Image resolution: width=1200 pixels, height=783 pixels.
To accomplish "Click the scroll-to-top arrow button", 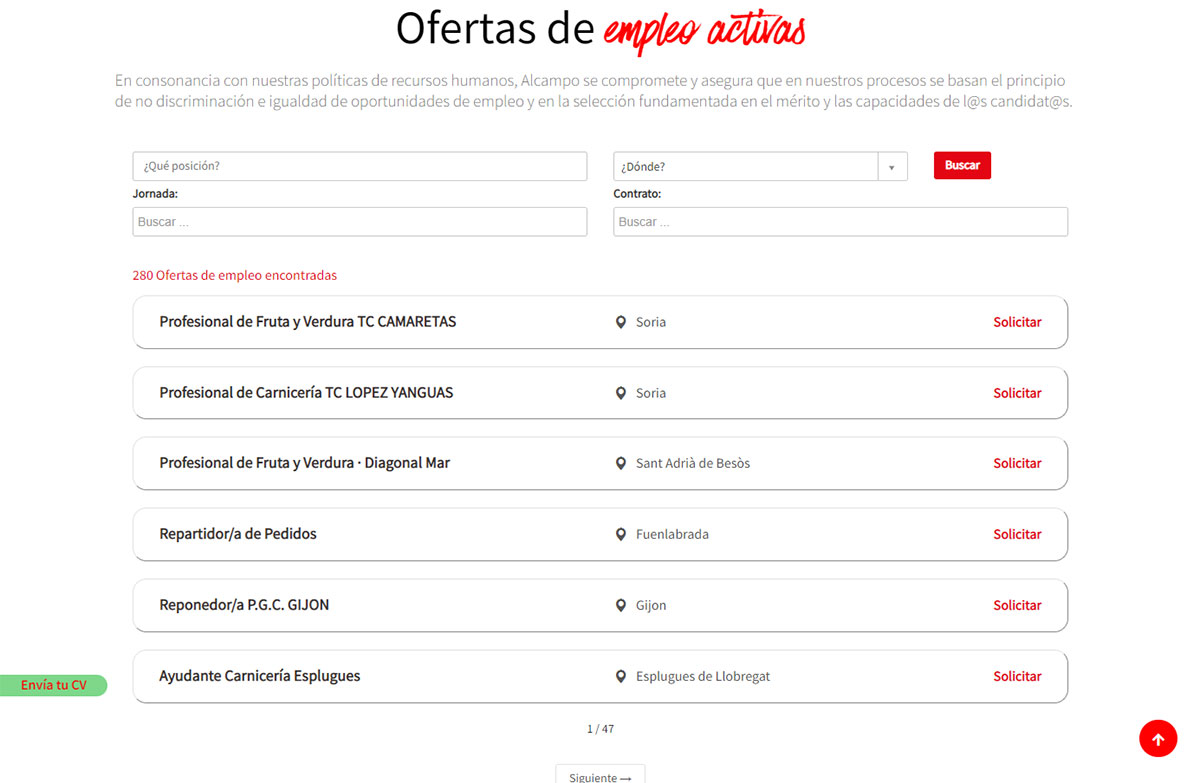I will click(1158, 739).
